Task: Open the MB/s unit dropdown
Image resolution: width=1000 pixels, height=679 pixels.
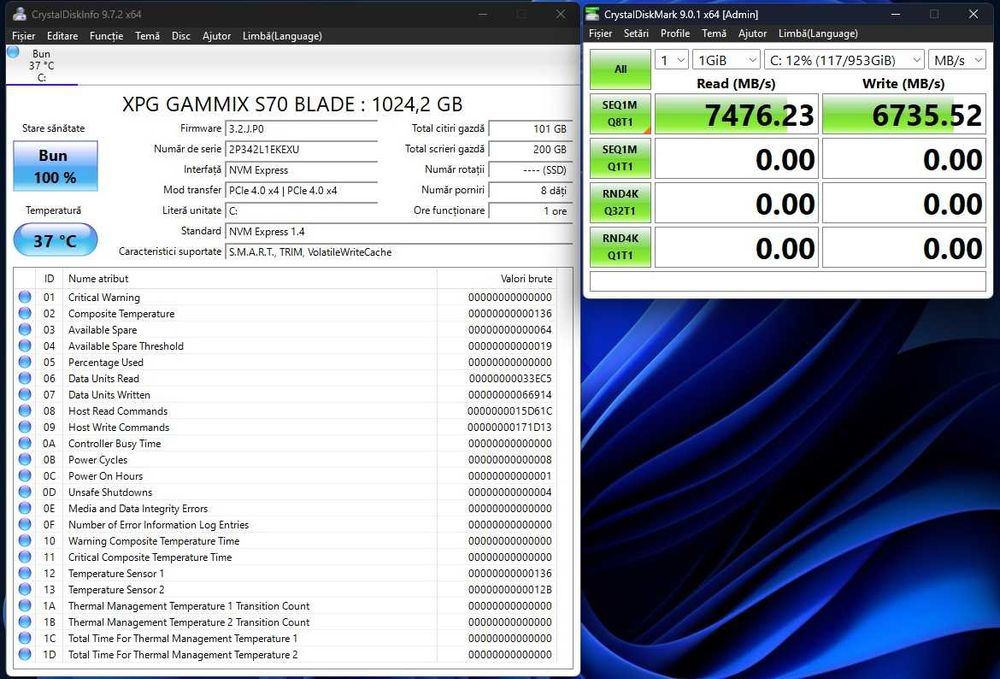Action: 957,60
